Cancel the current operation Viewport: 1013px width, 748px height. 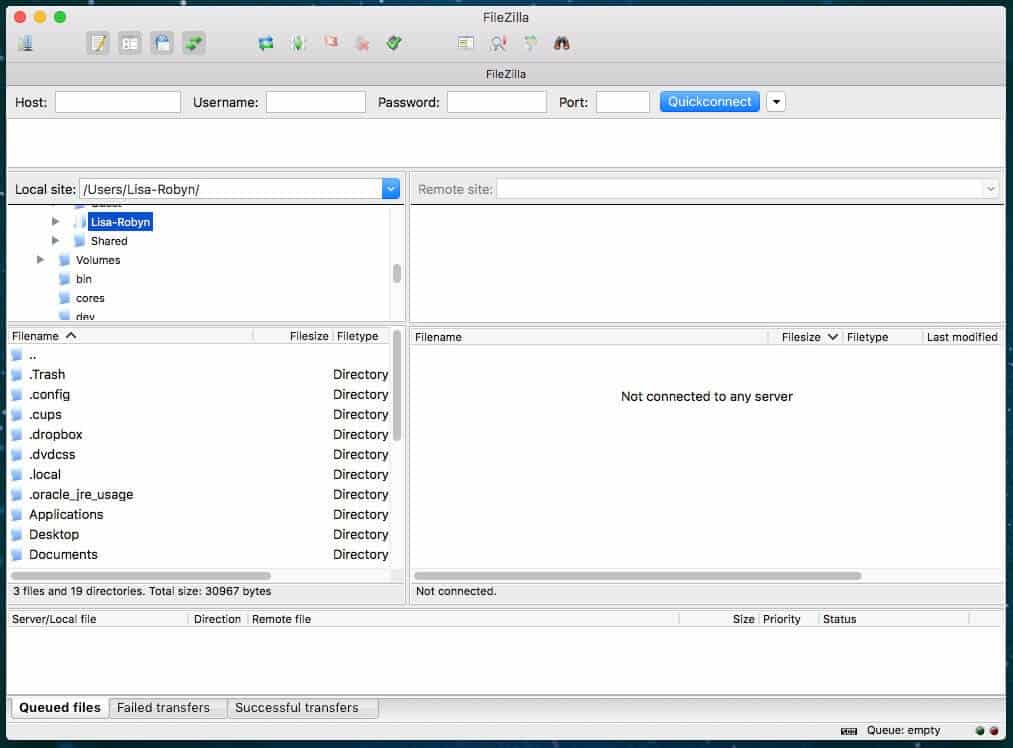330,43
